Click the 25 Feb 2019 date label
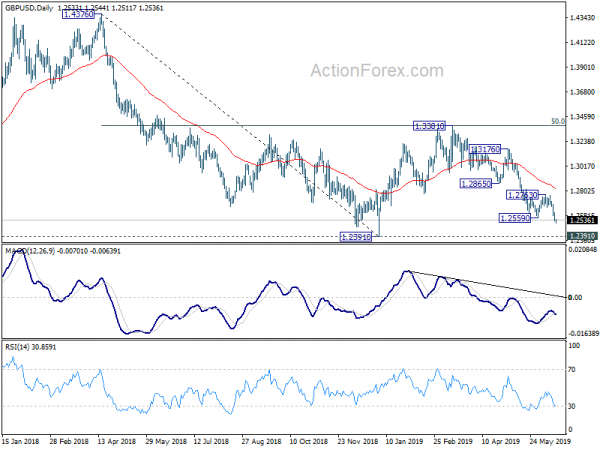The height and width of the screenshot is (450, 600). (453, 441)
